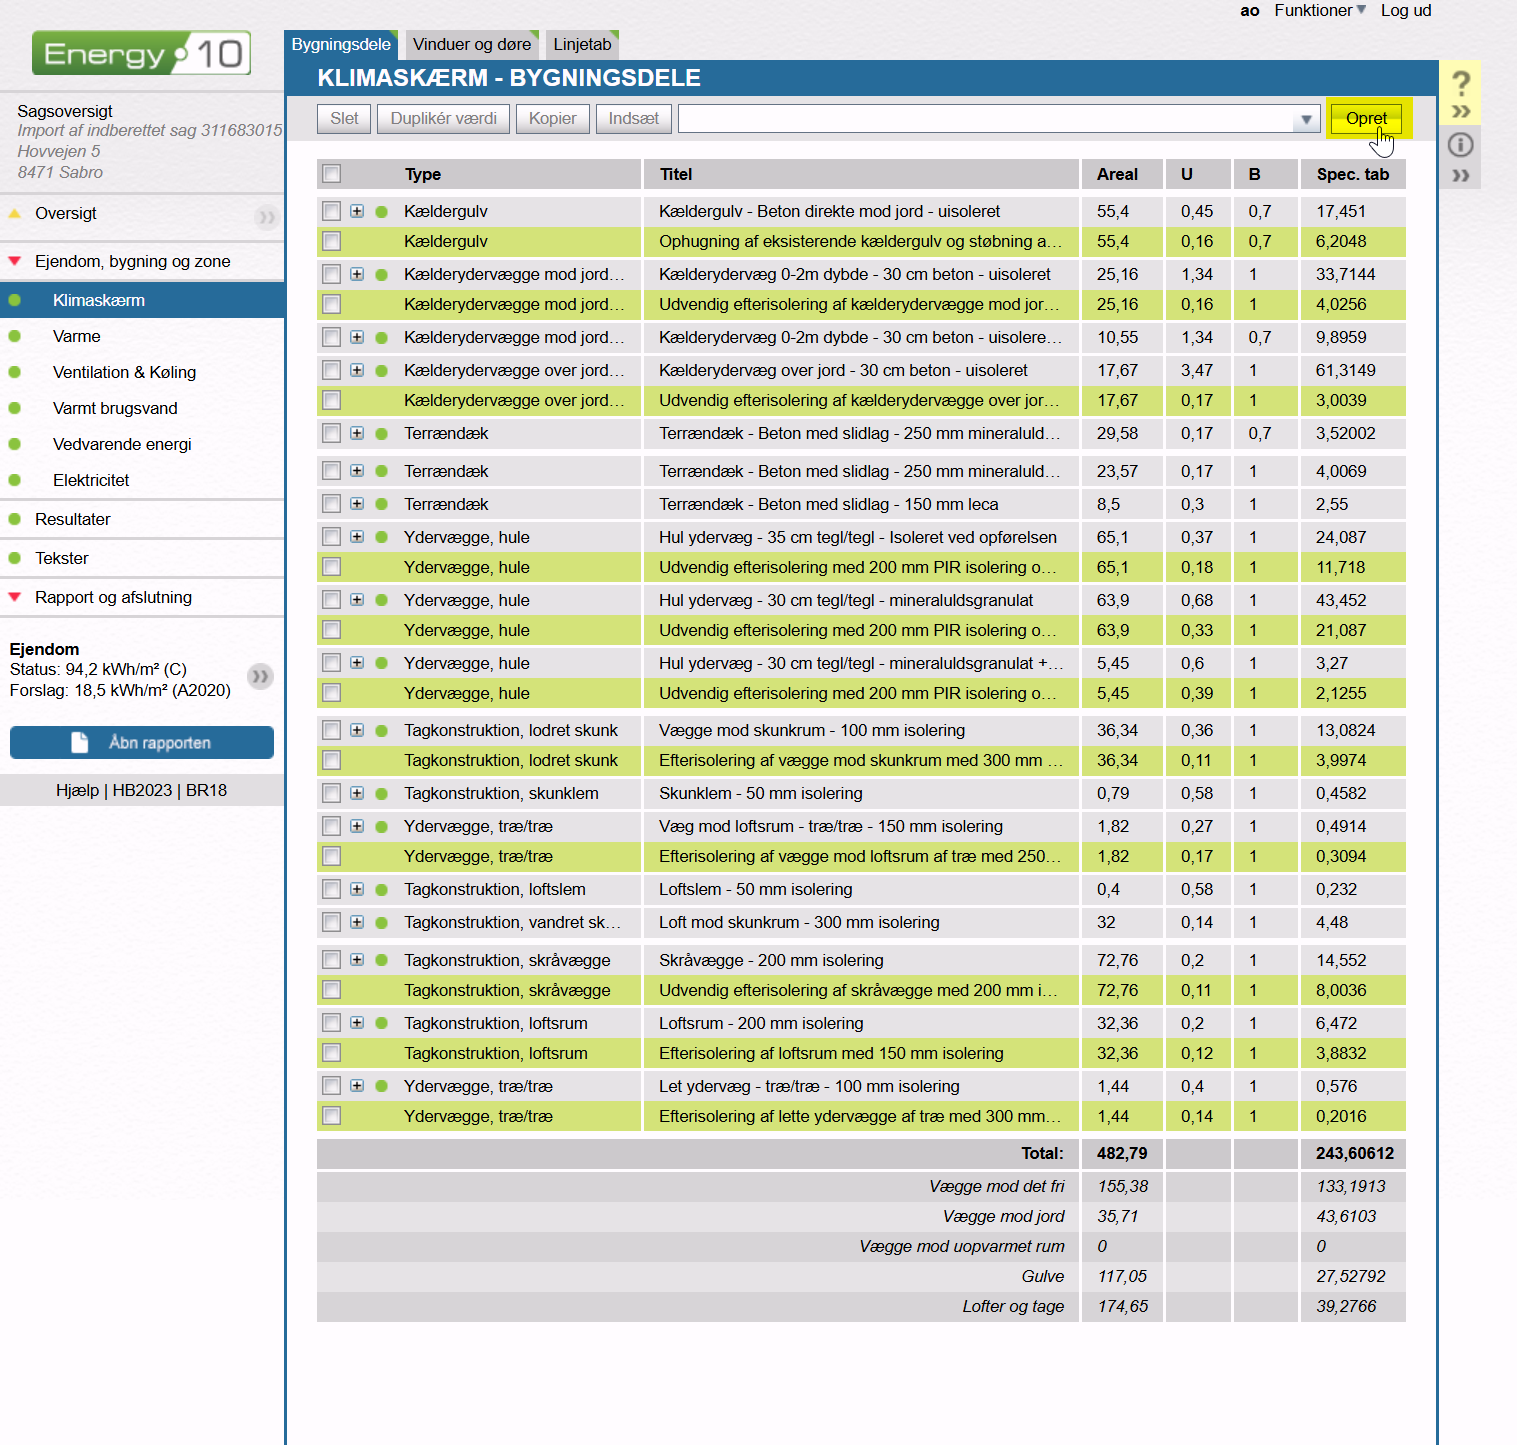
Task: Click the double-arrow icon next to Ejendom status
Action: pos(260,677)
